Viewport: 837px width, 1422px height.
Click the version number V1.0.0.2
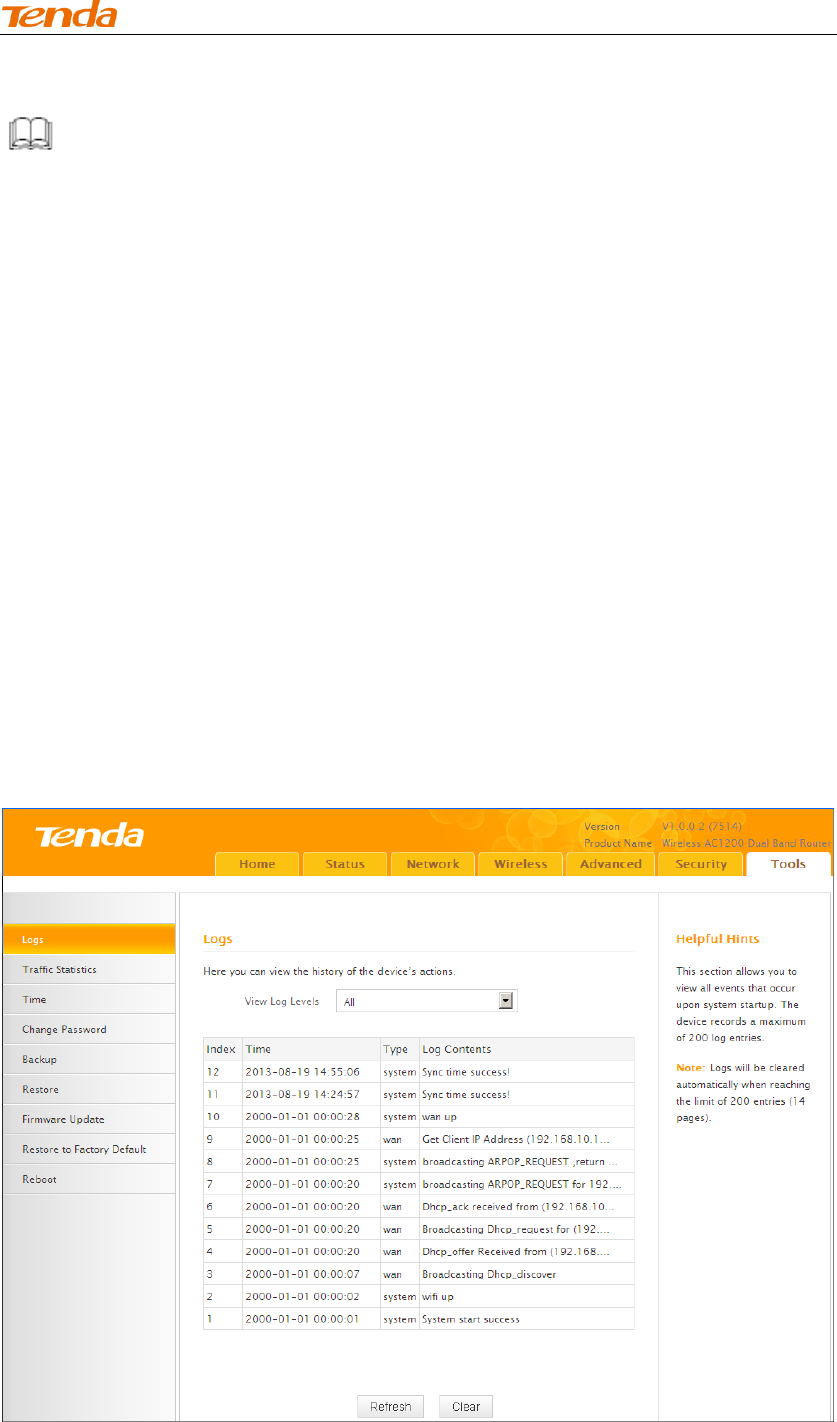coord(701,827)
